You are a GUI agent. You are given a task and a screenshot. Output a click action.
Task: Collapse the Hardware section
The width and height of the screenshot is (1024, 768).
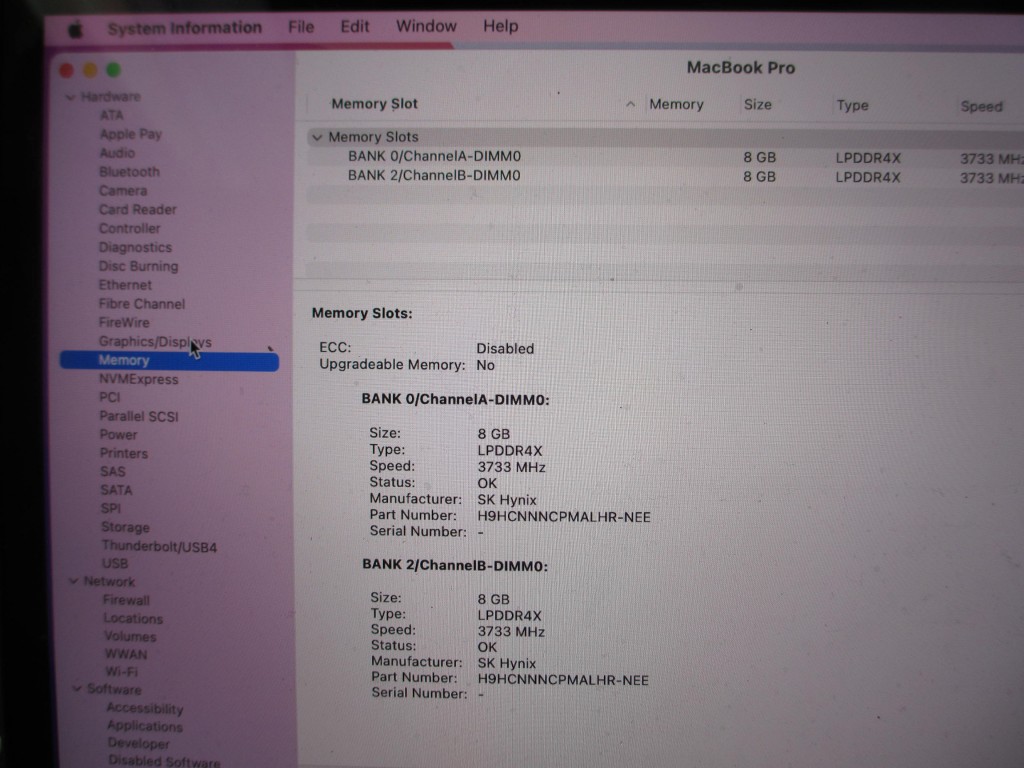pos(71,97)
